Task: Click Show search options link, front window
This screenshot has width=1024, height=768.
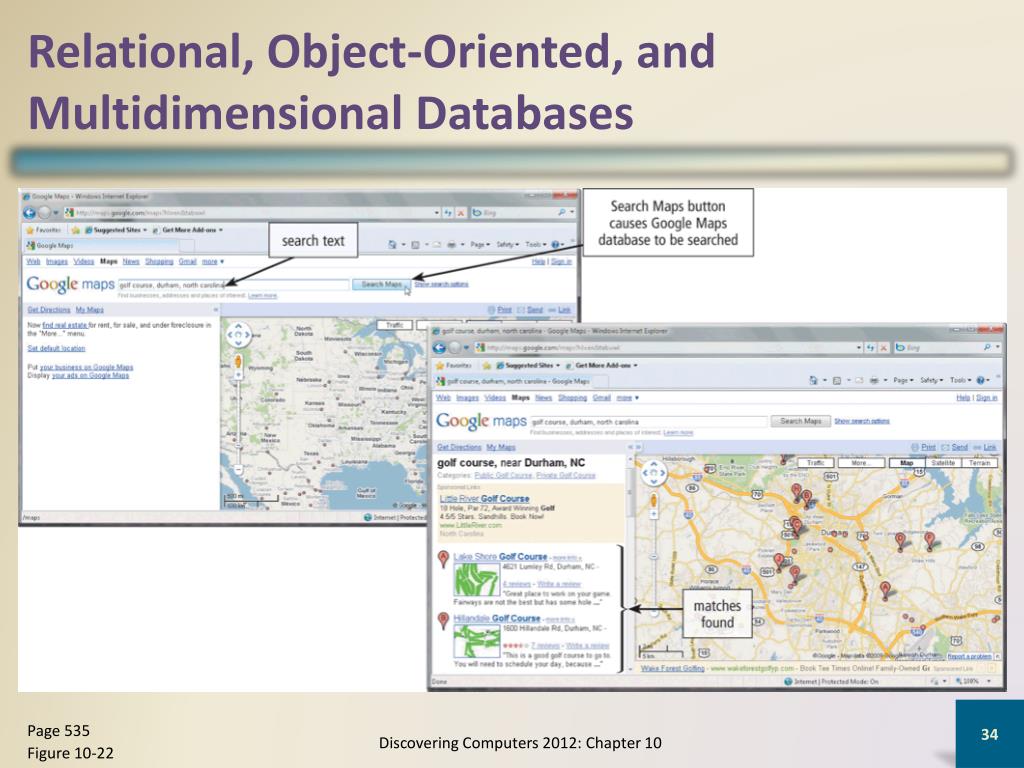Action: pos(862,421)
